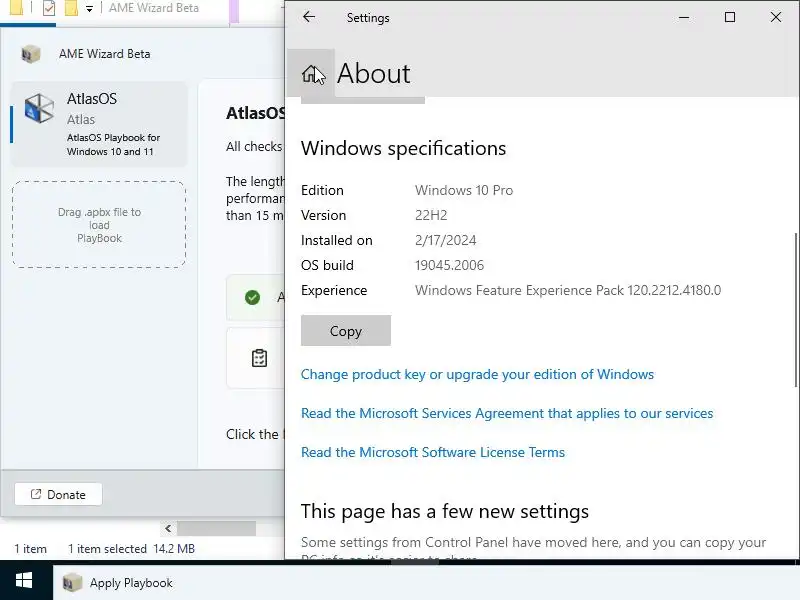Click the 2/17/2024 installed date
The height and width of the screenshot is (600, 800).
click(x=445, y=240)
